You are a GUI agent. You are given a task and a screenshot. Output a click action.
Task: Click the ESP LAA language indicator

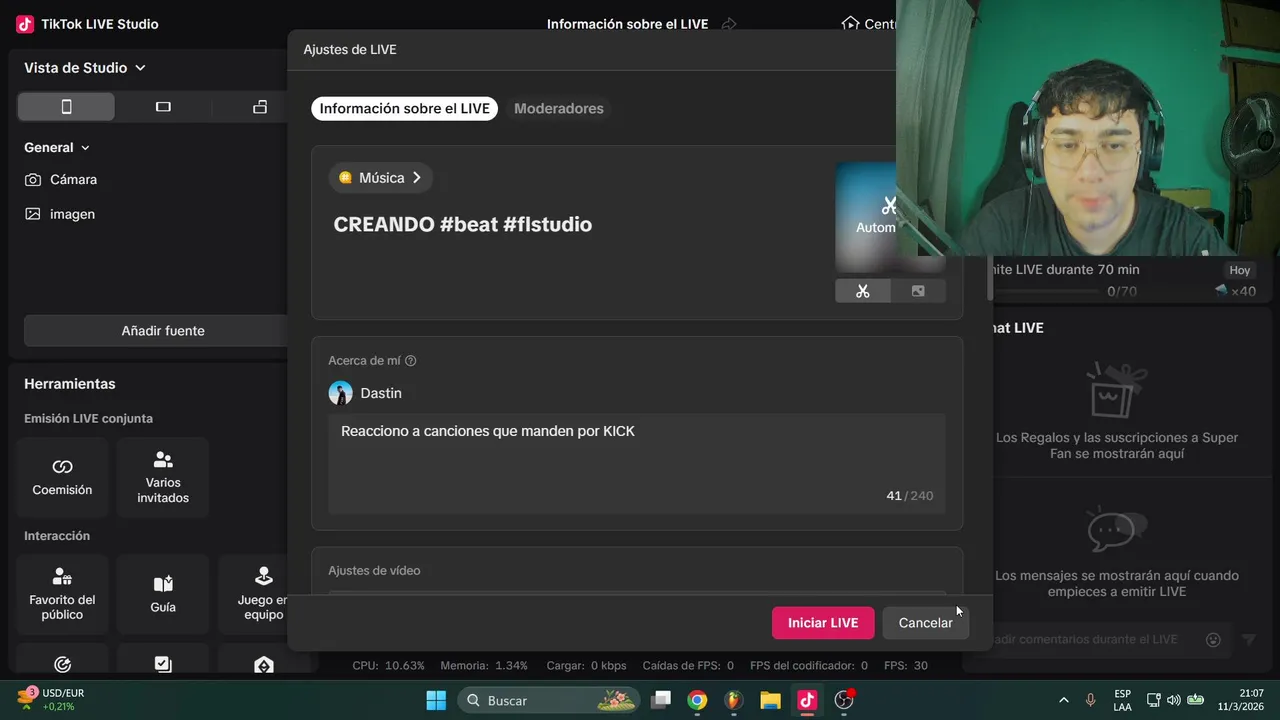click(1122, 700)
